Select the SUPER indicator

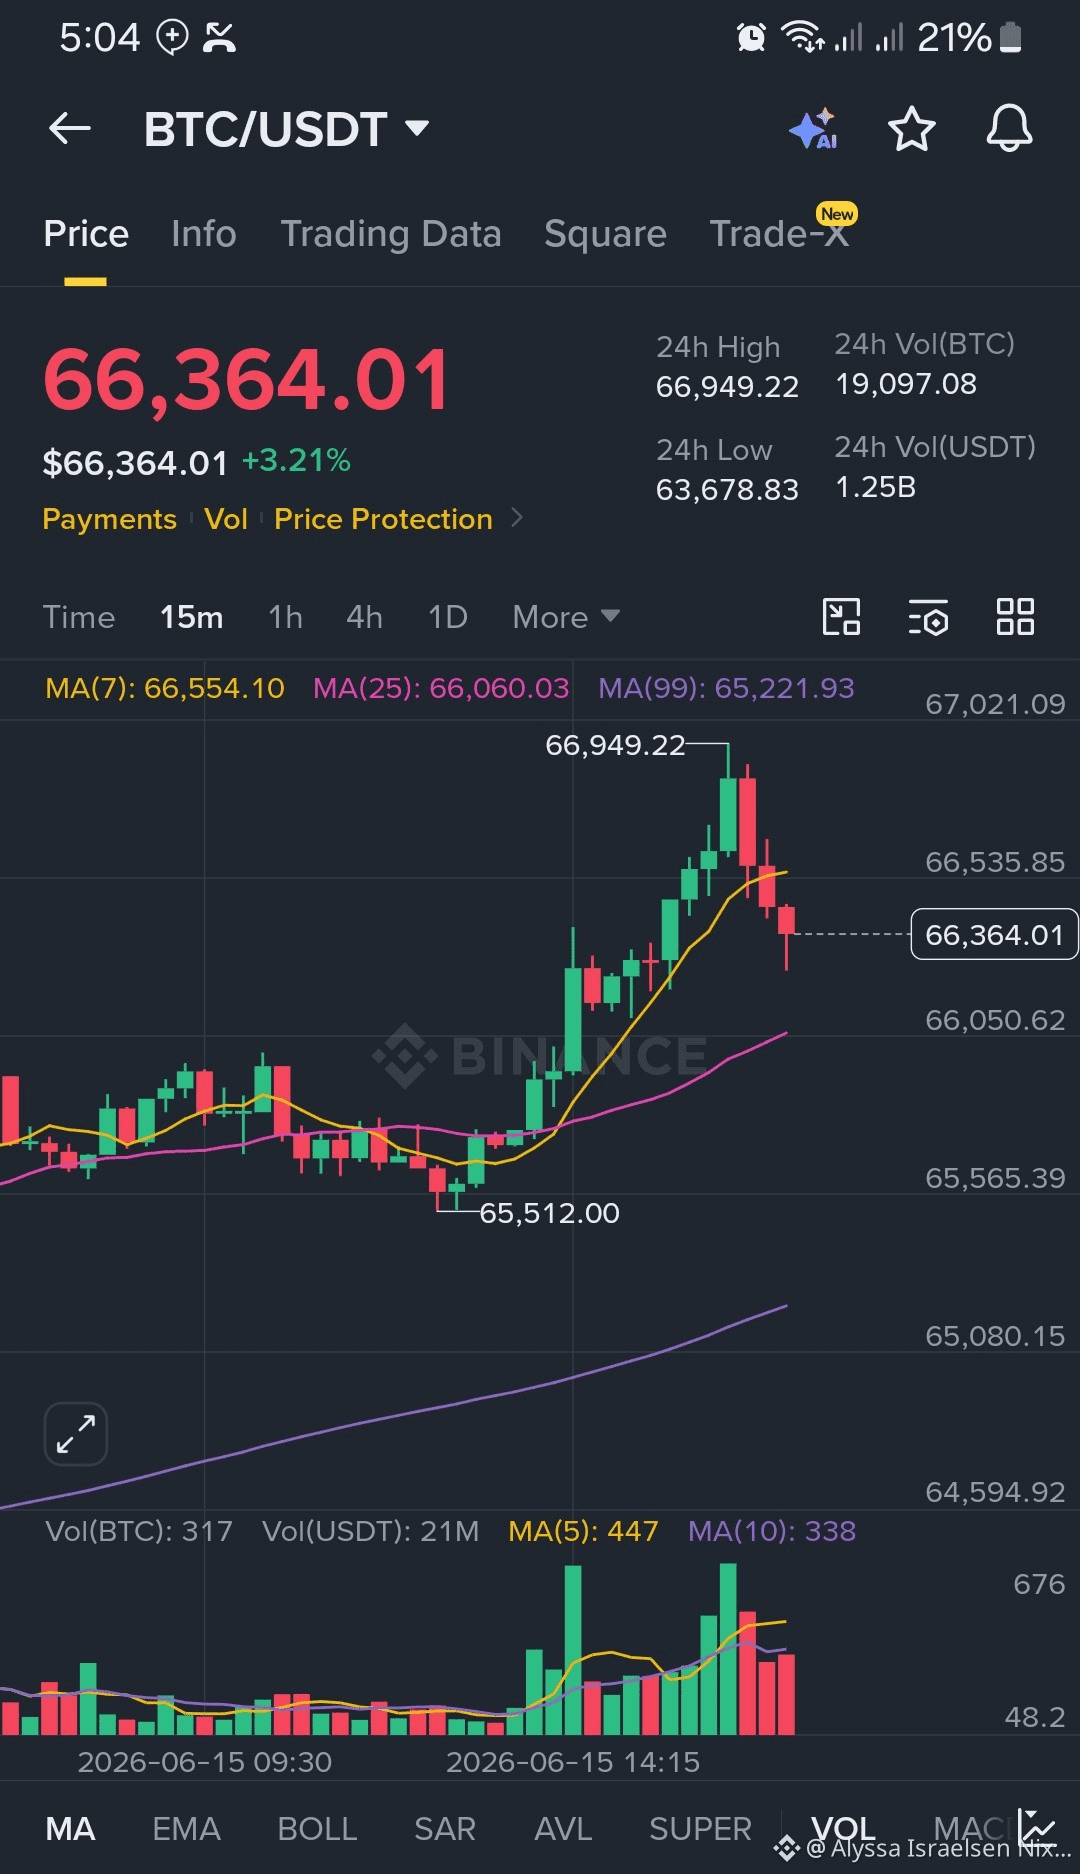[700, 1829]
